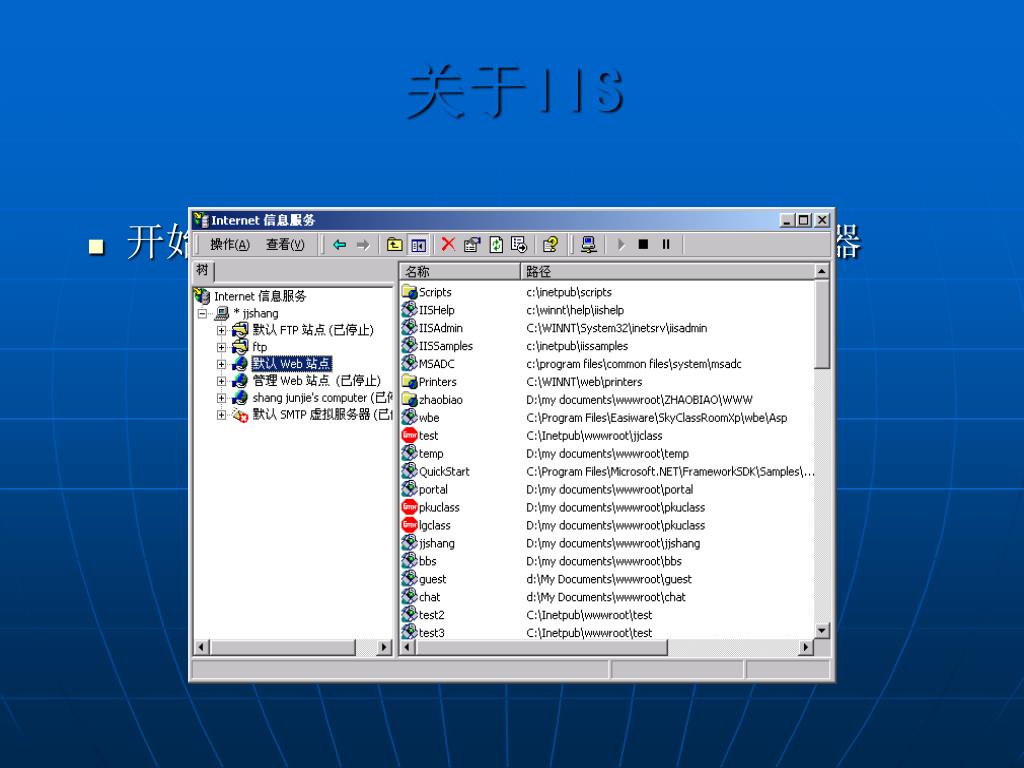Toggle the show/hide console tree icon
The height and width of the screenshot is (768, 1024).
[418, 245]
